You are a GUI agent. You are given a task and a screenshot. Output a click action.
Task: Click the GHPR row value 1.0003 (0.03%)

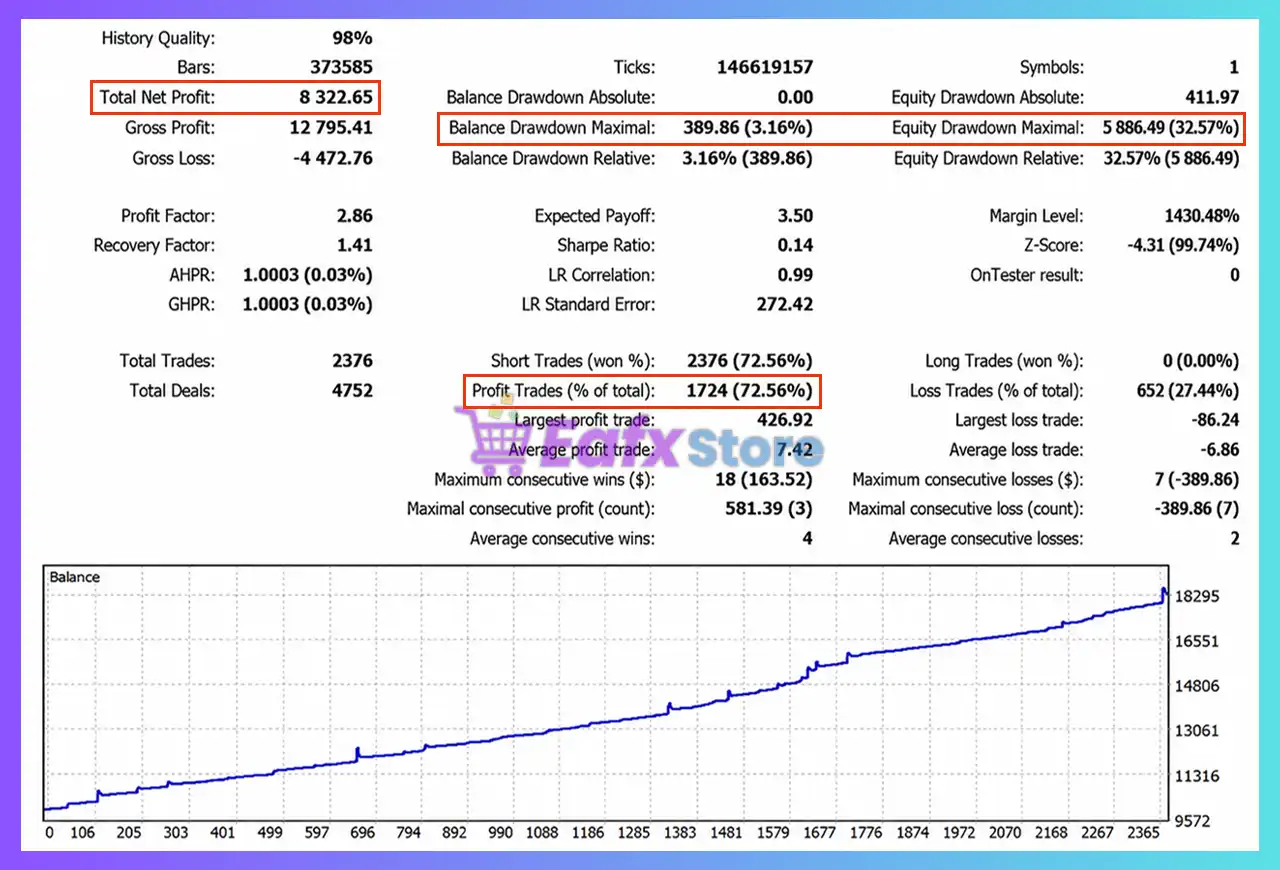(308, 305)
